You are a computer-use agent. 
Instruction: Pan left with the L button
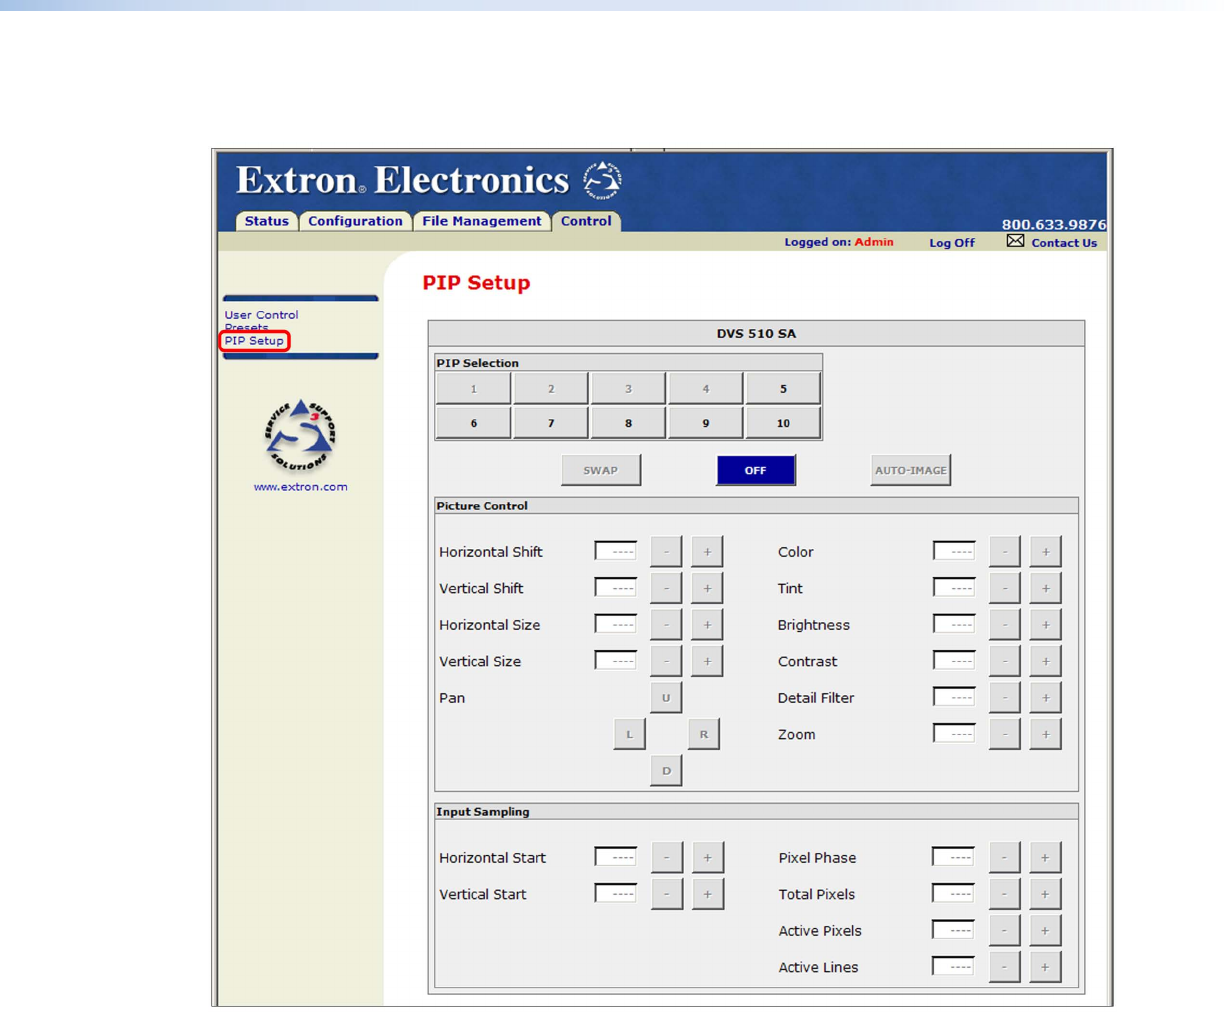pos(629,734)
